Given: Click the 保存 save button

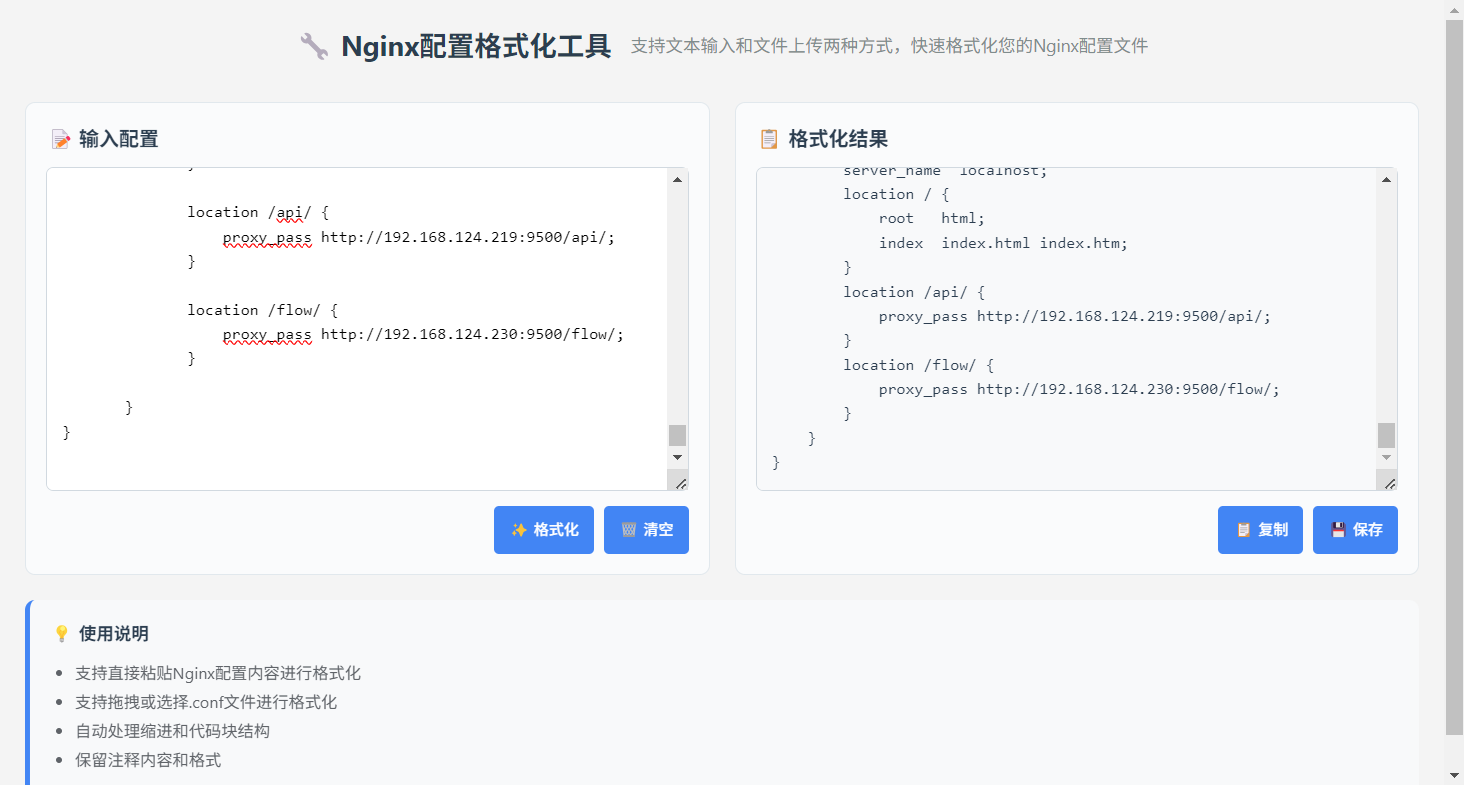Looking at the screenshot, I should (x=1355, y=530).
